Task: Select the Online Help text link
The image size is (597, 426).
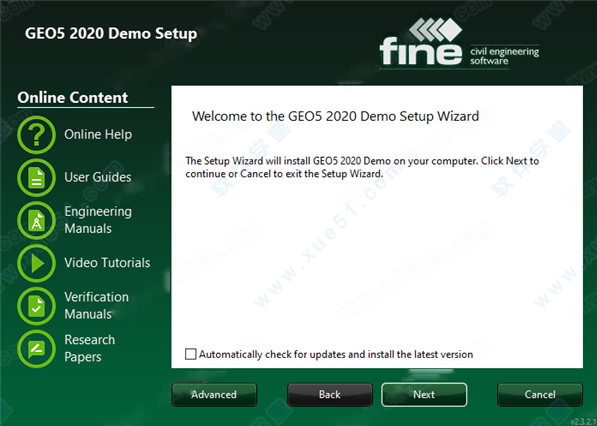Action: (x=98, y=134)
